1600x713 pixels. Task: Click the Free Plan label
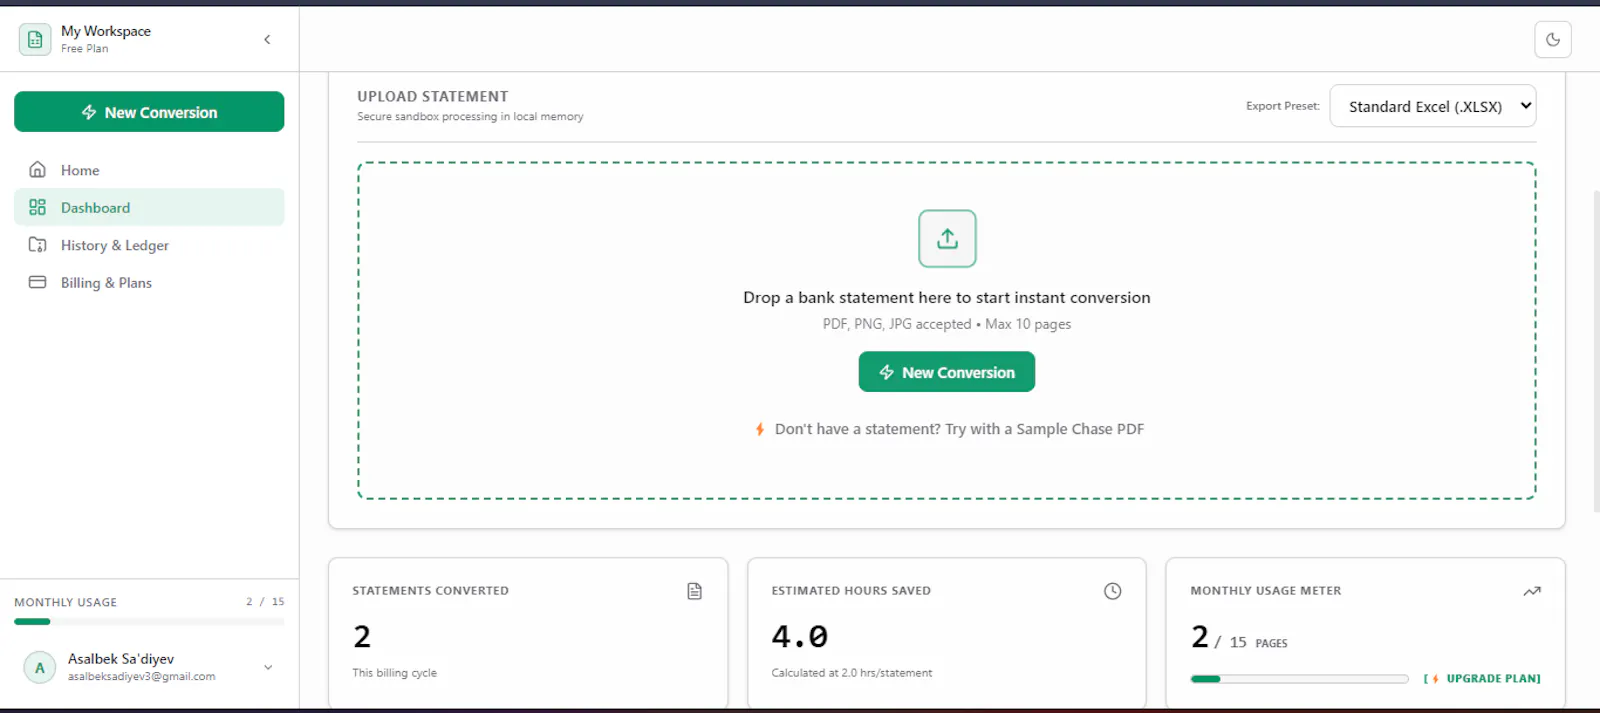[85, 48]
